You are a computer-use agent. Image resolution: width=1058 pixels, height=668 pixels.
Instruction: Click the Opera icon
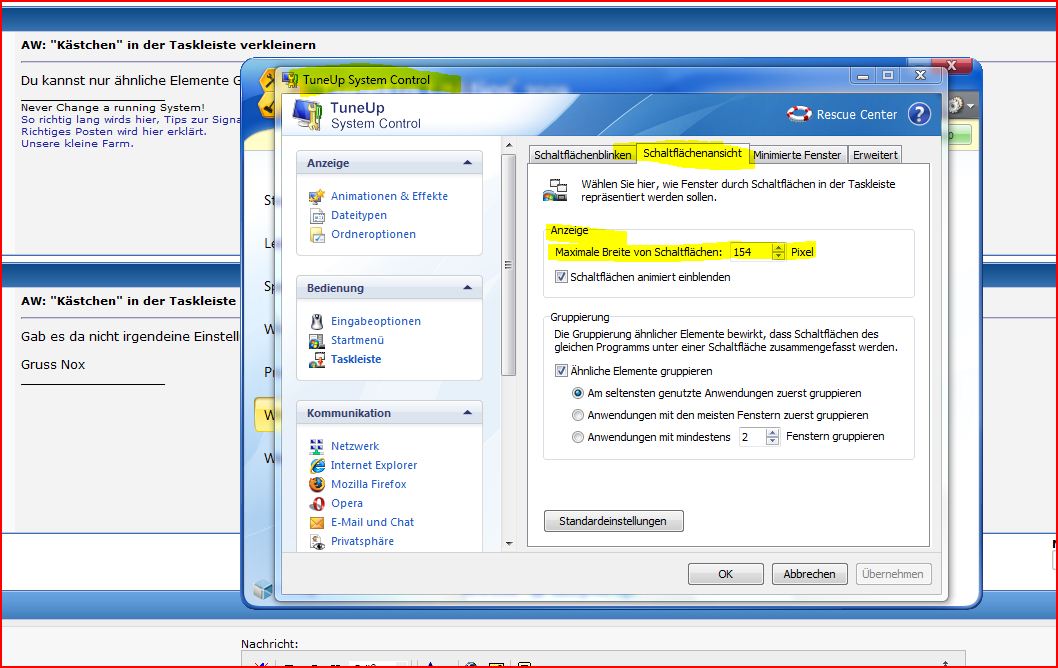[316, 503]
